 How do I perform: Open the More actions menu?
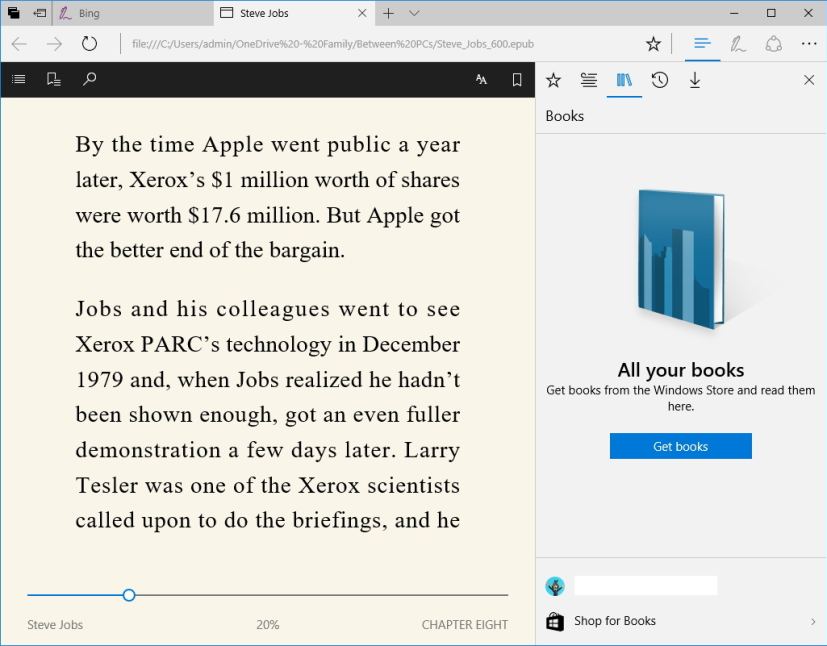point(810,44)
